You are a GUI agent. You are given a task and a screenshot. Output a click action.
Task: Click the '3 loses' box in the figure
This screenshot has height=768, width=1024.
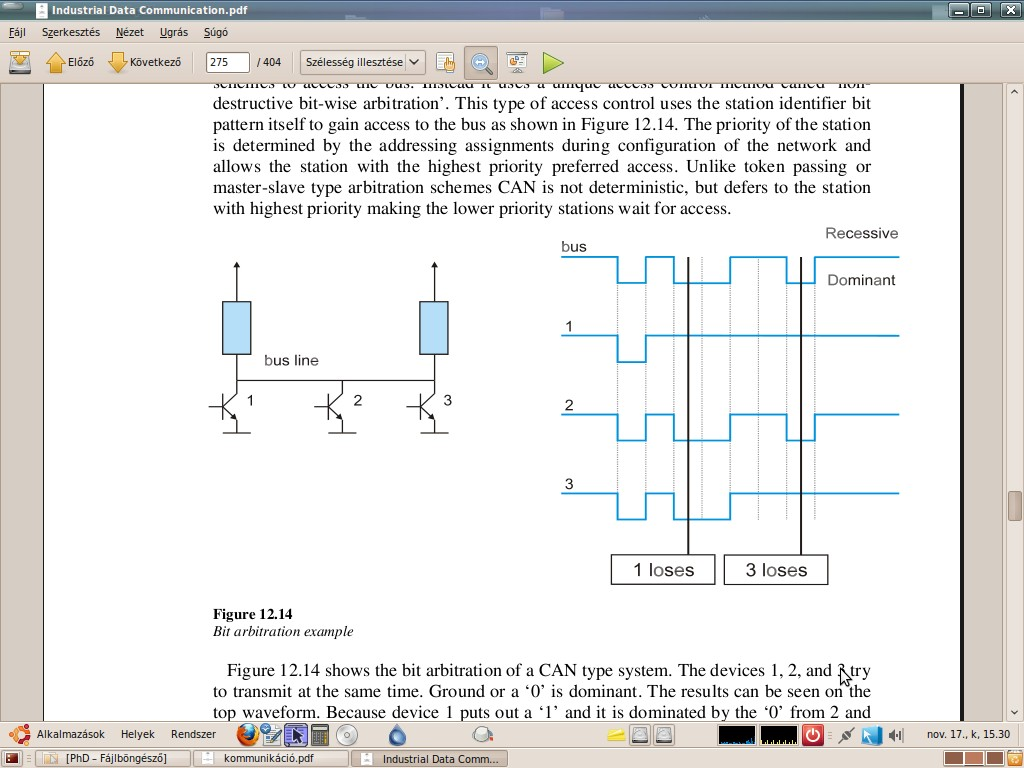point(776,569)
